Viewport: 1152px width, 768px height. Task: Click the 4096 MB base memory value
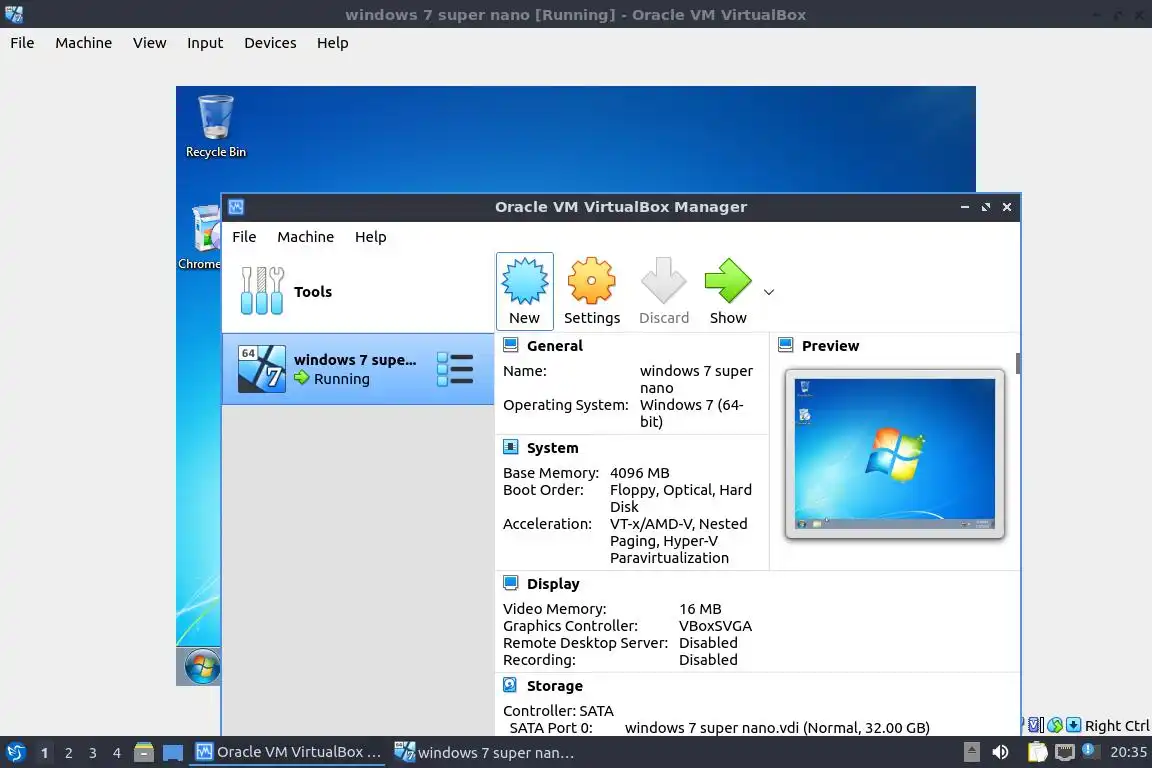click(639, 473)
